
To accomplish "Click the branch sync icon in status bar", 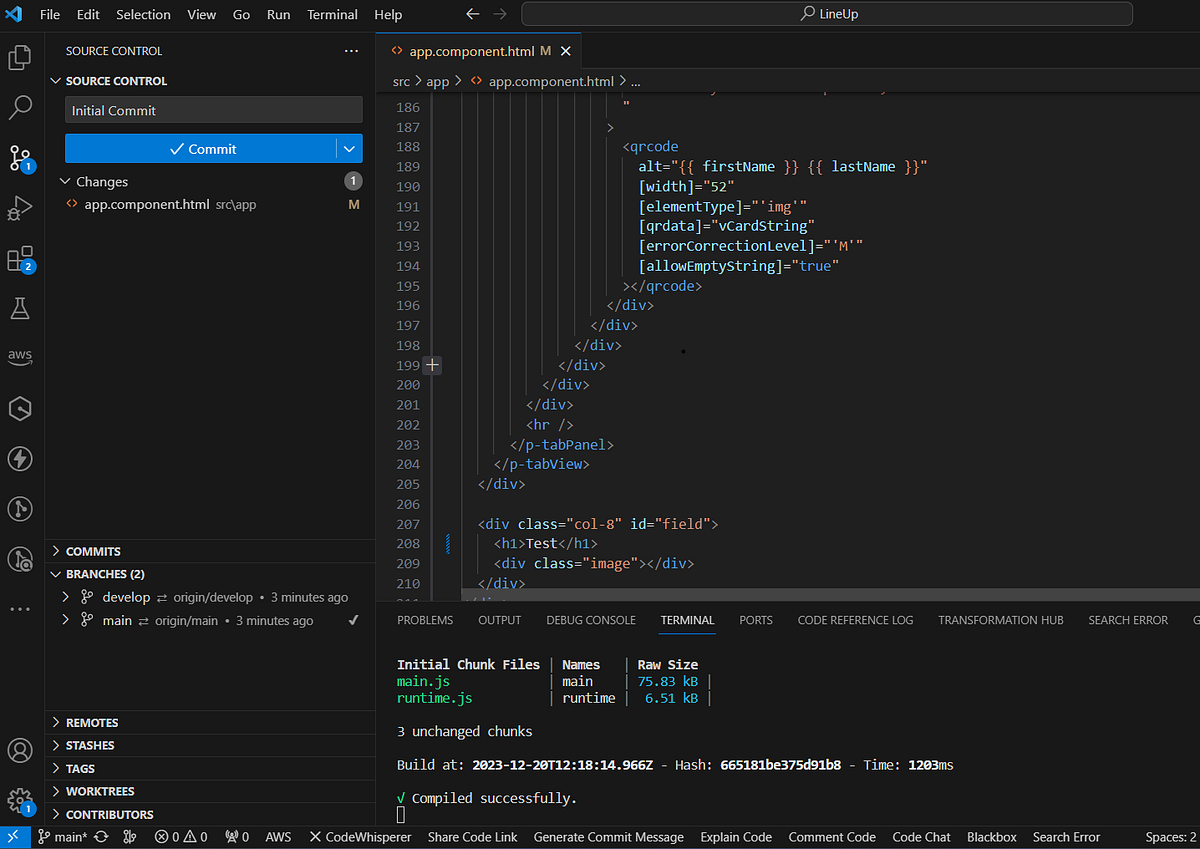I will (x=99, y=837).
